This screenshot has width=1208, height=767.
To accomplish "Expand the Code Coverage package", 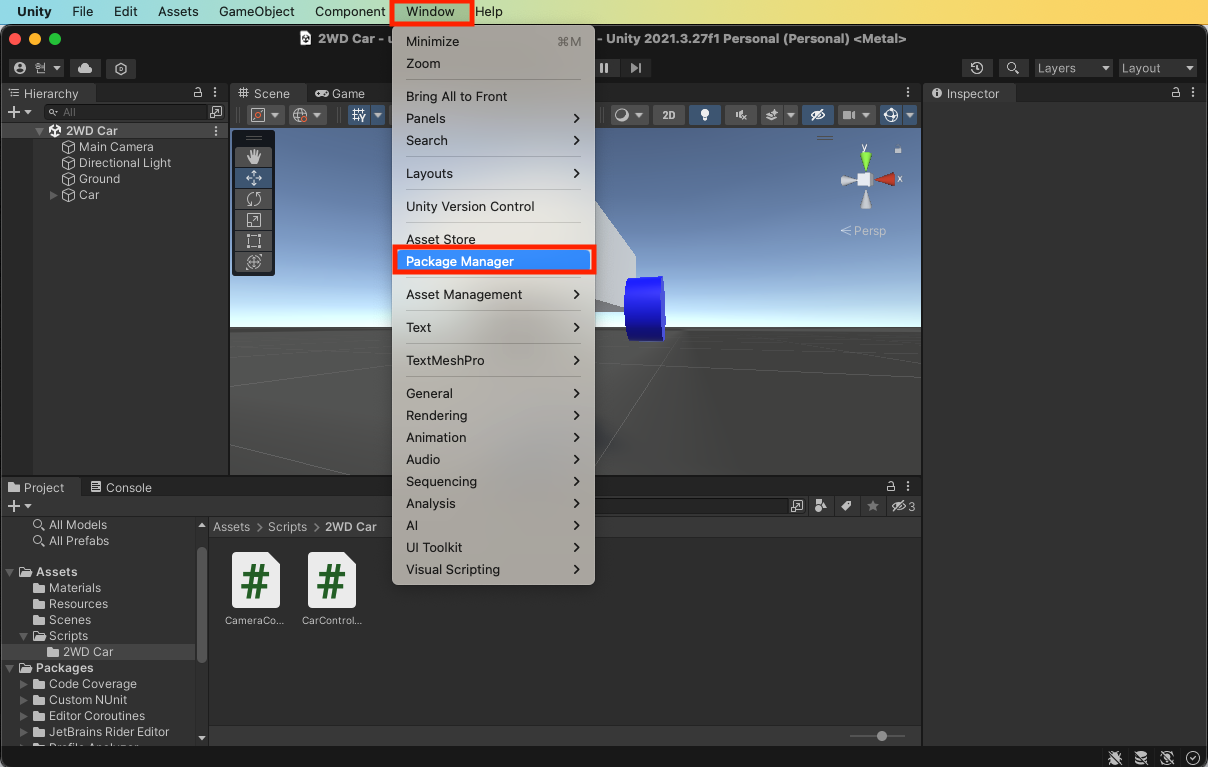I will 24,684.
